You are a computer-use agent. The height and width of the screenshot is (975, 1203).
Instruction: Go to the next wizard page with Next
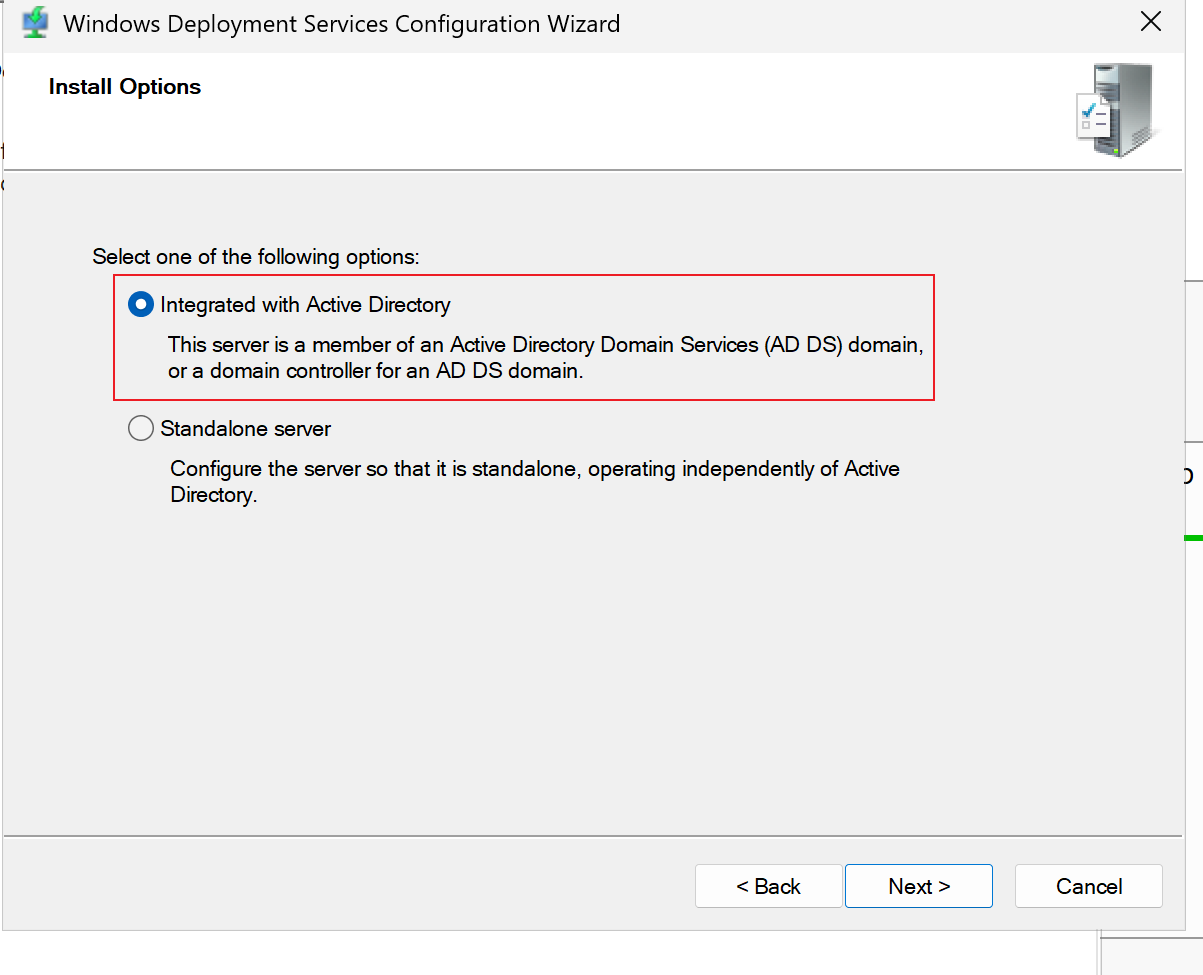pyautogui.click(x=919, y=886)
